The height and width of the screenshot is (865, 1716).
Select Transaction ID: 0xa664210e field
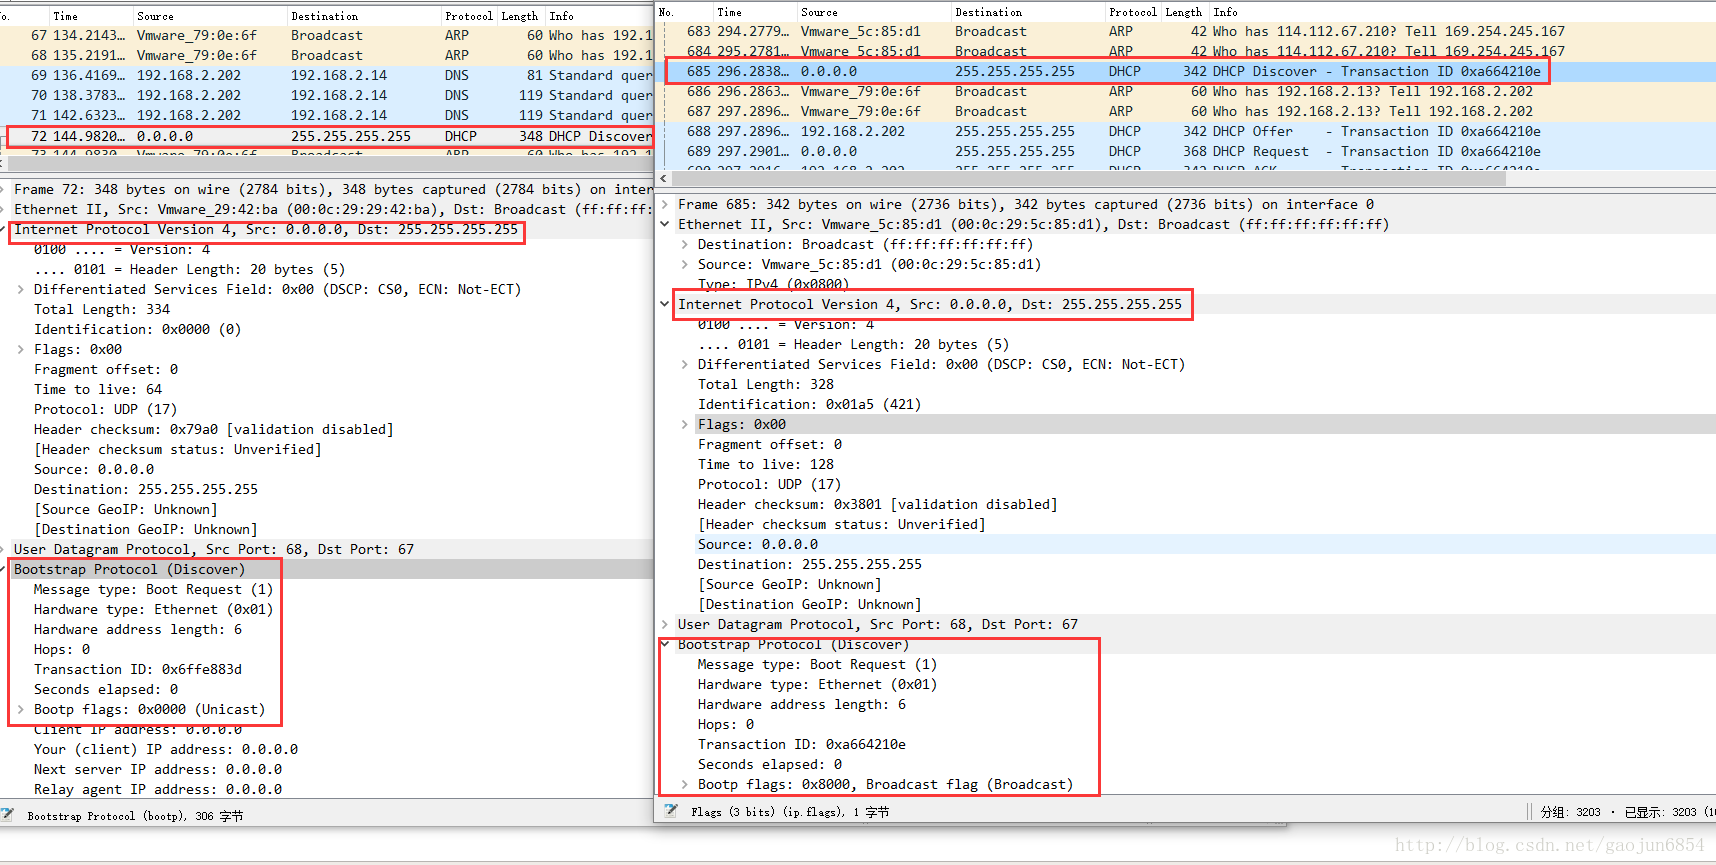tap(802, 744)
